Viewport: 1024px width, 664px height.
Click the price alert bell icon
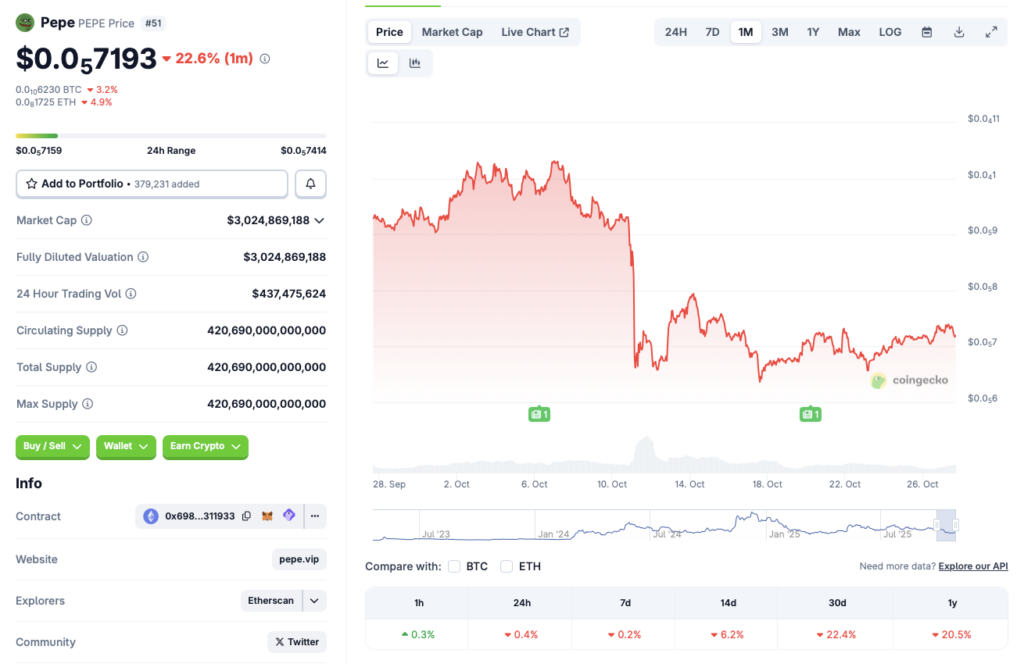coord(311,184)
